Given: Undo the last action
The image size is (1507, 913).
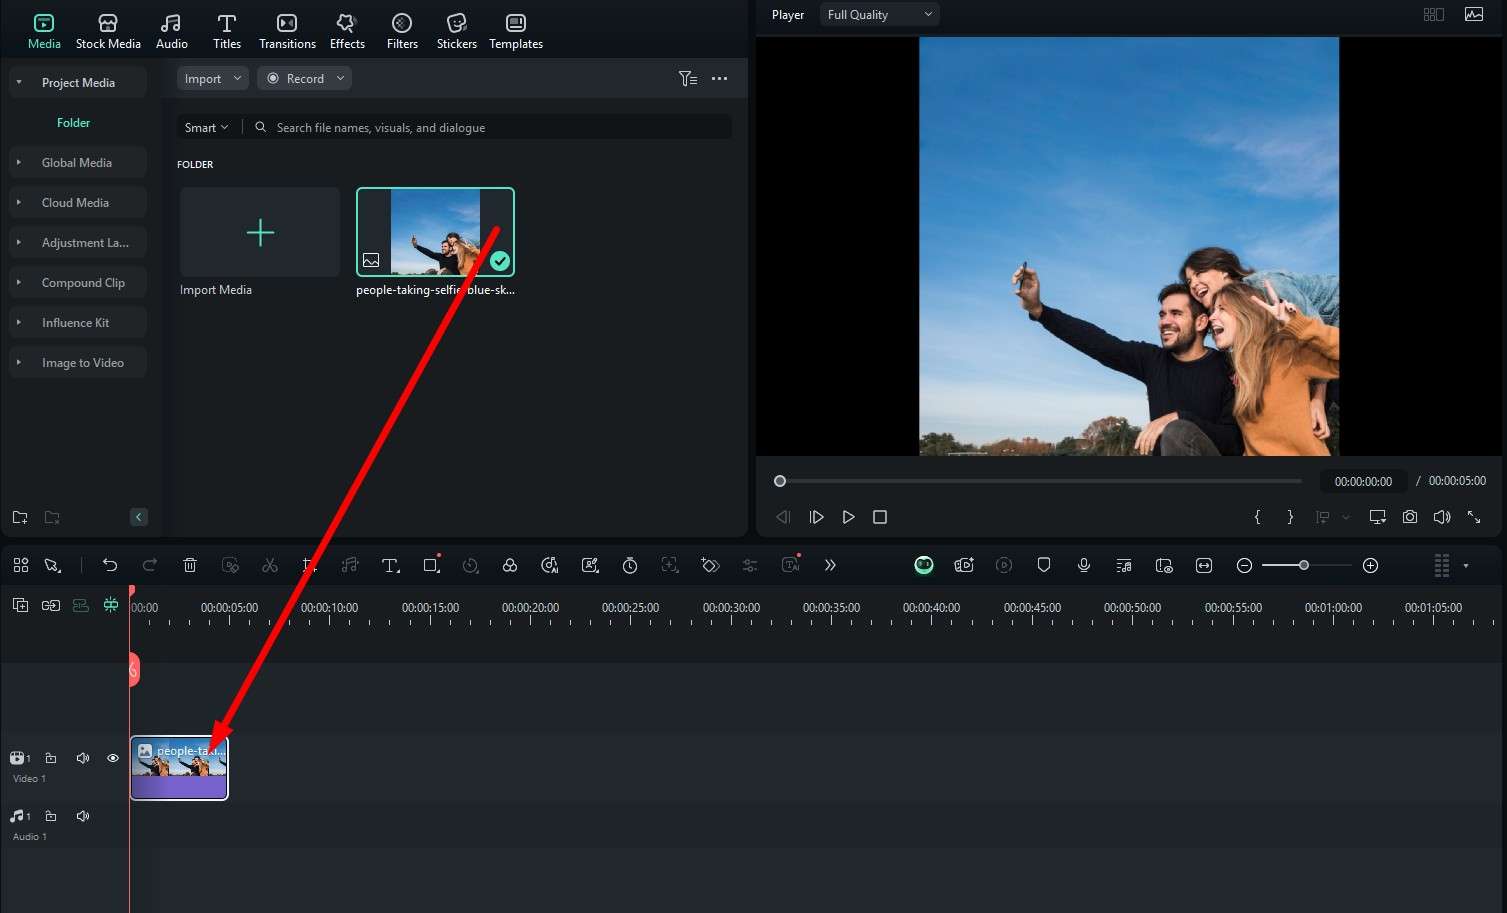Looking at the screenshot, I should click(110, 565).
